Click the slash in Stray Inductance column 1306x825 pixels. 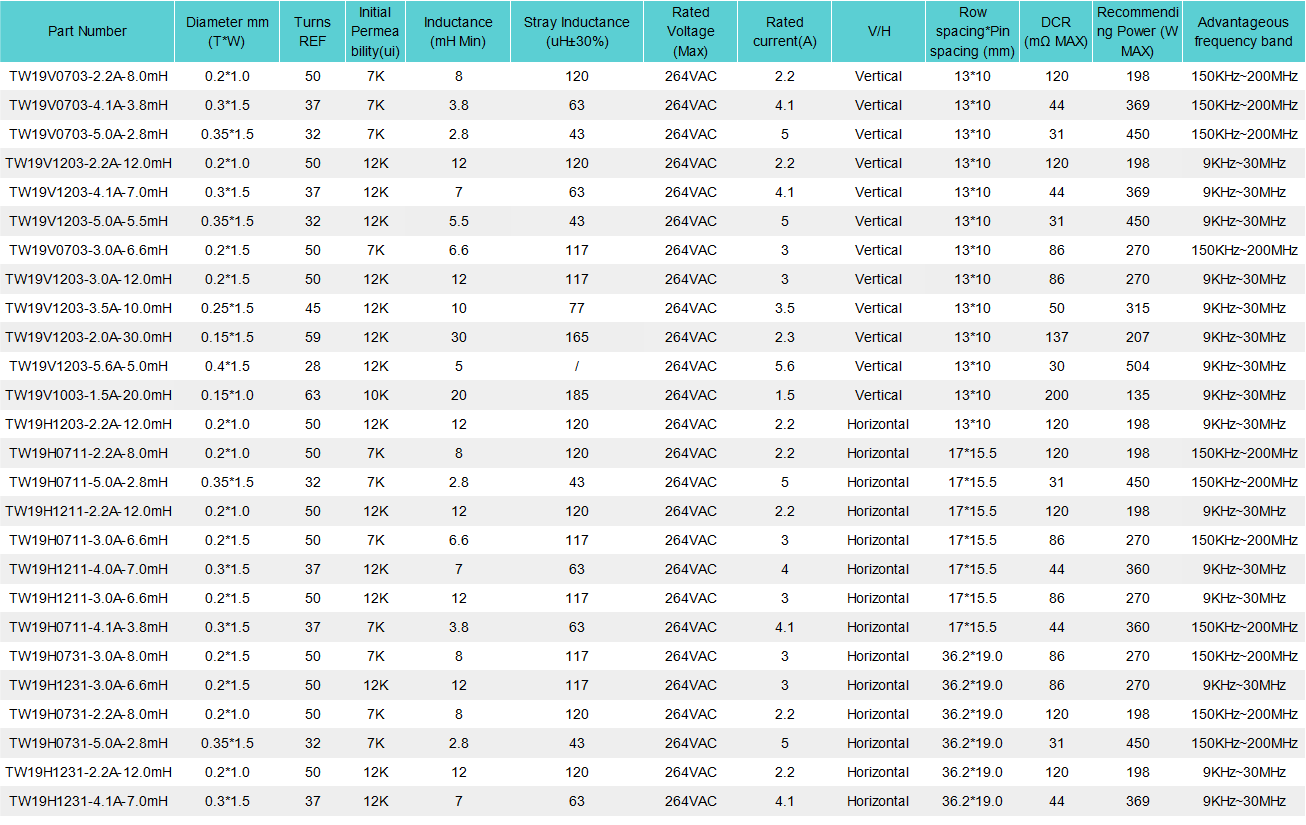[576, 366]
